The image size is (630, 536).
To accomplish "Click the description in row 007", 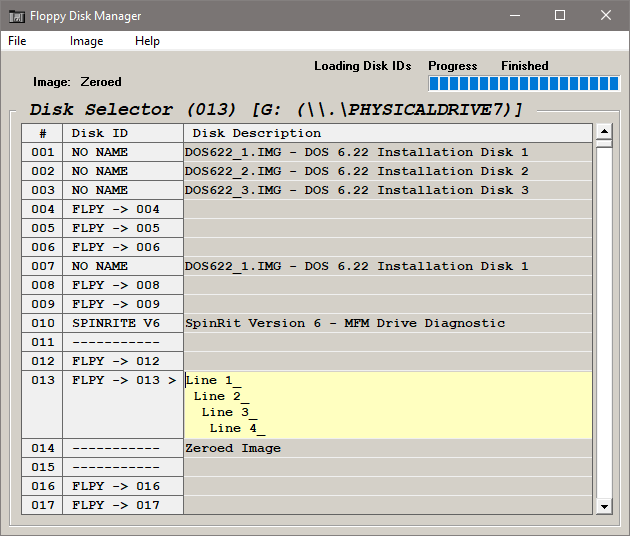I will tap(356, 266).
